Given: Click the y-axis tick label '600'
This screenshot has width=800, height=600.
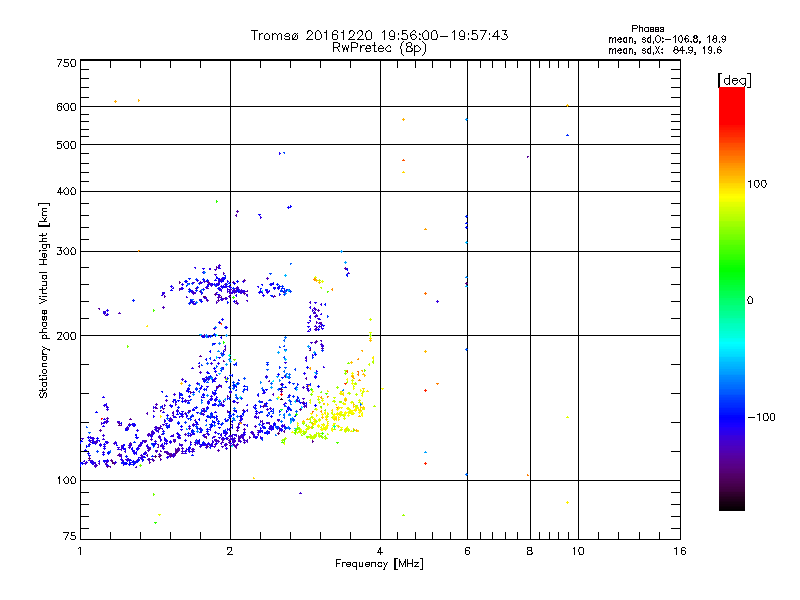Looking at the screenshot, I should 66,107.
